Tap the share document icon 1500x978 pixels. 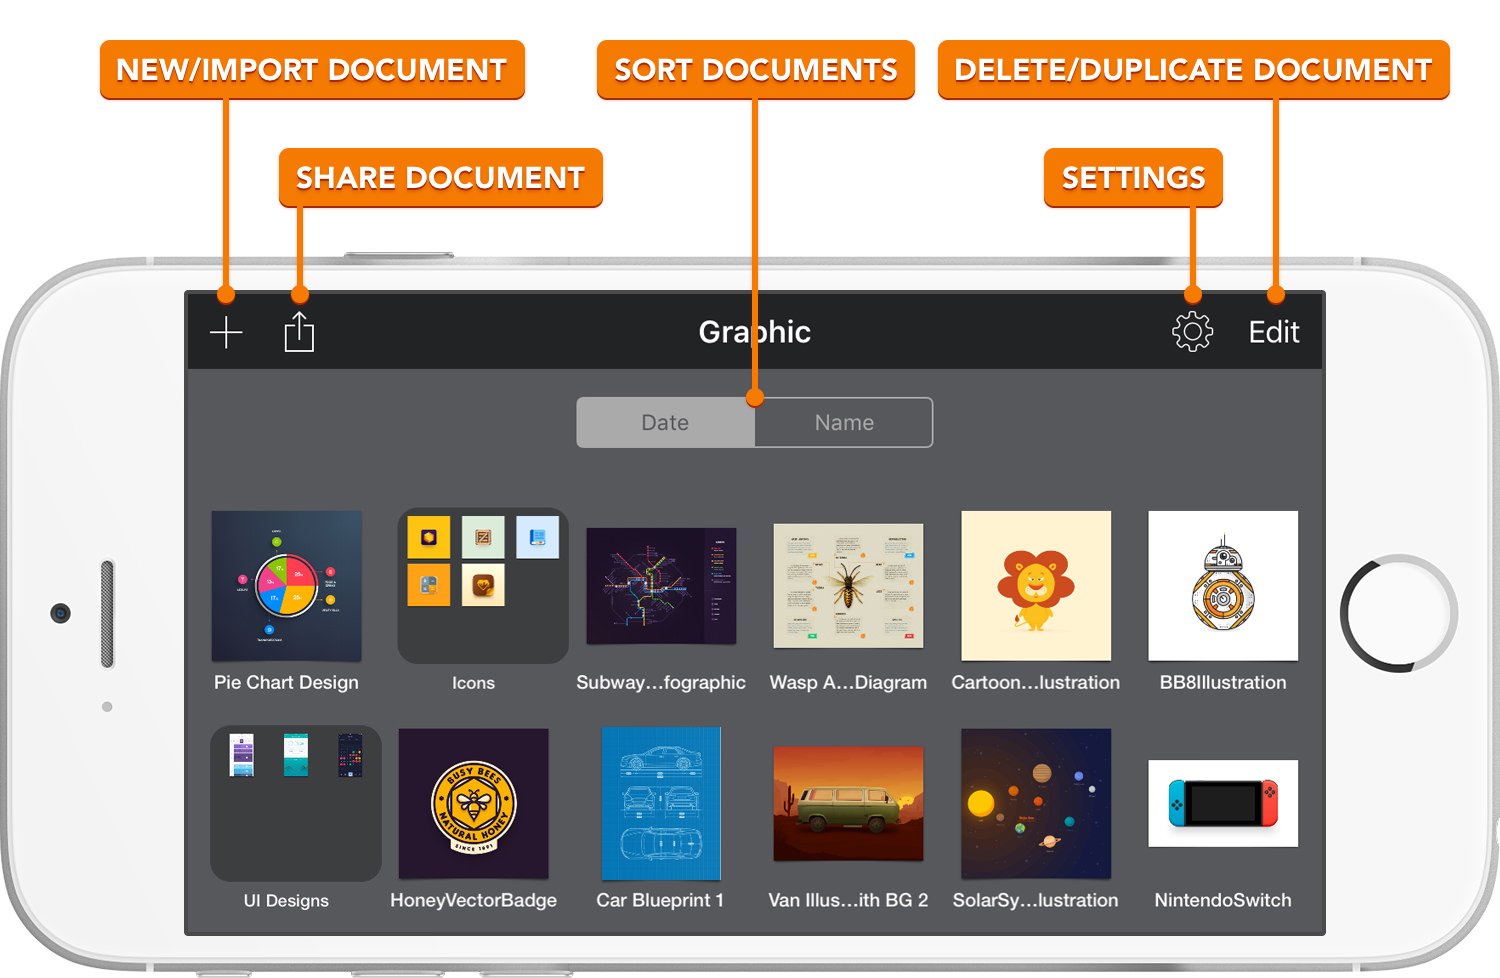click(299, 331)
